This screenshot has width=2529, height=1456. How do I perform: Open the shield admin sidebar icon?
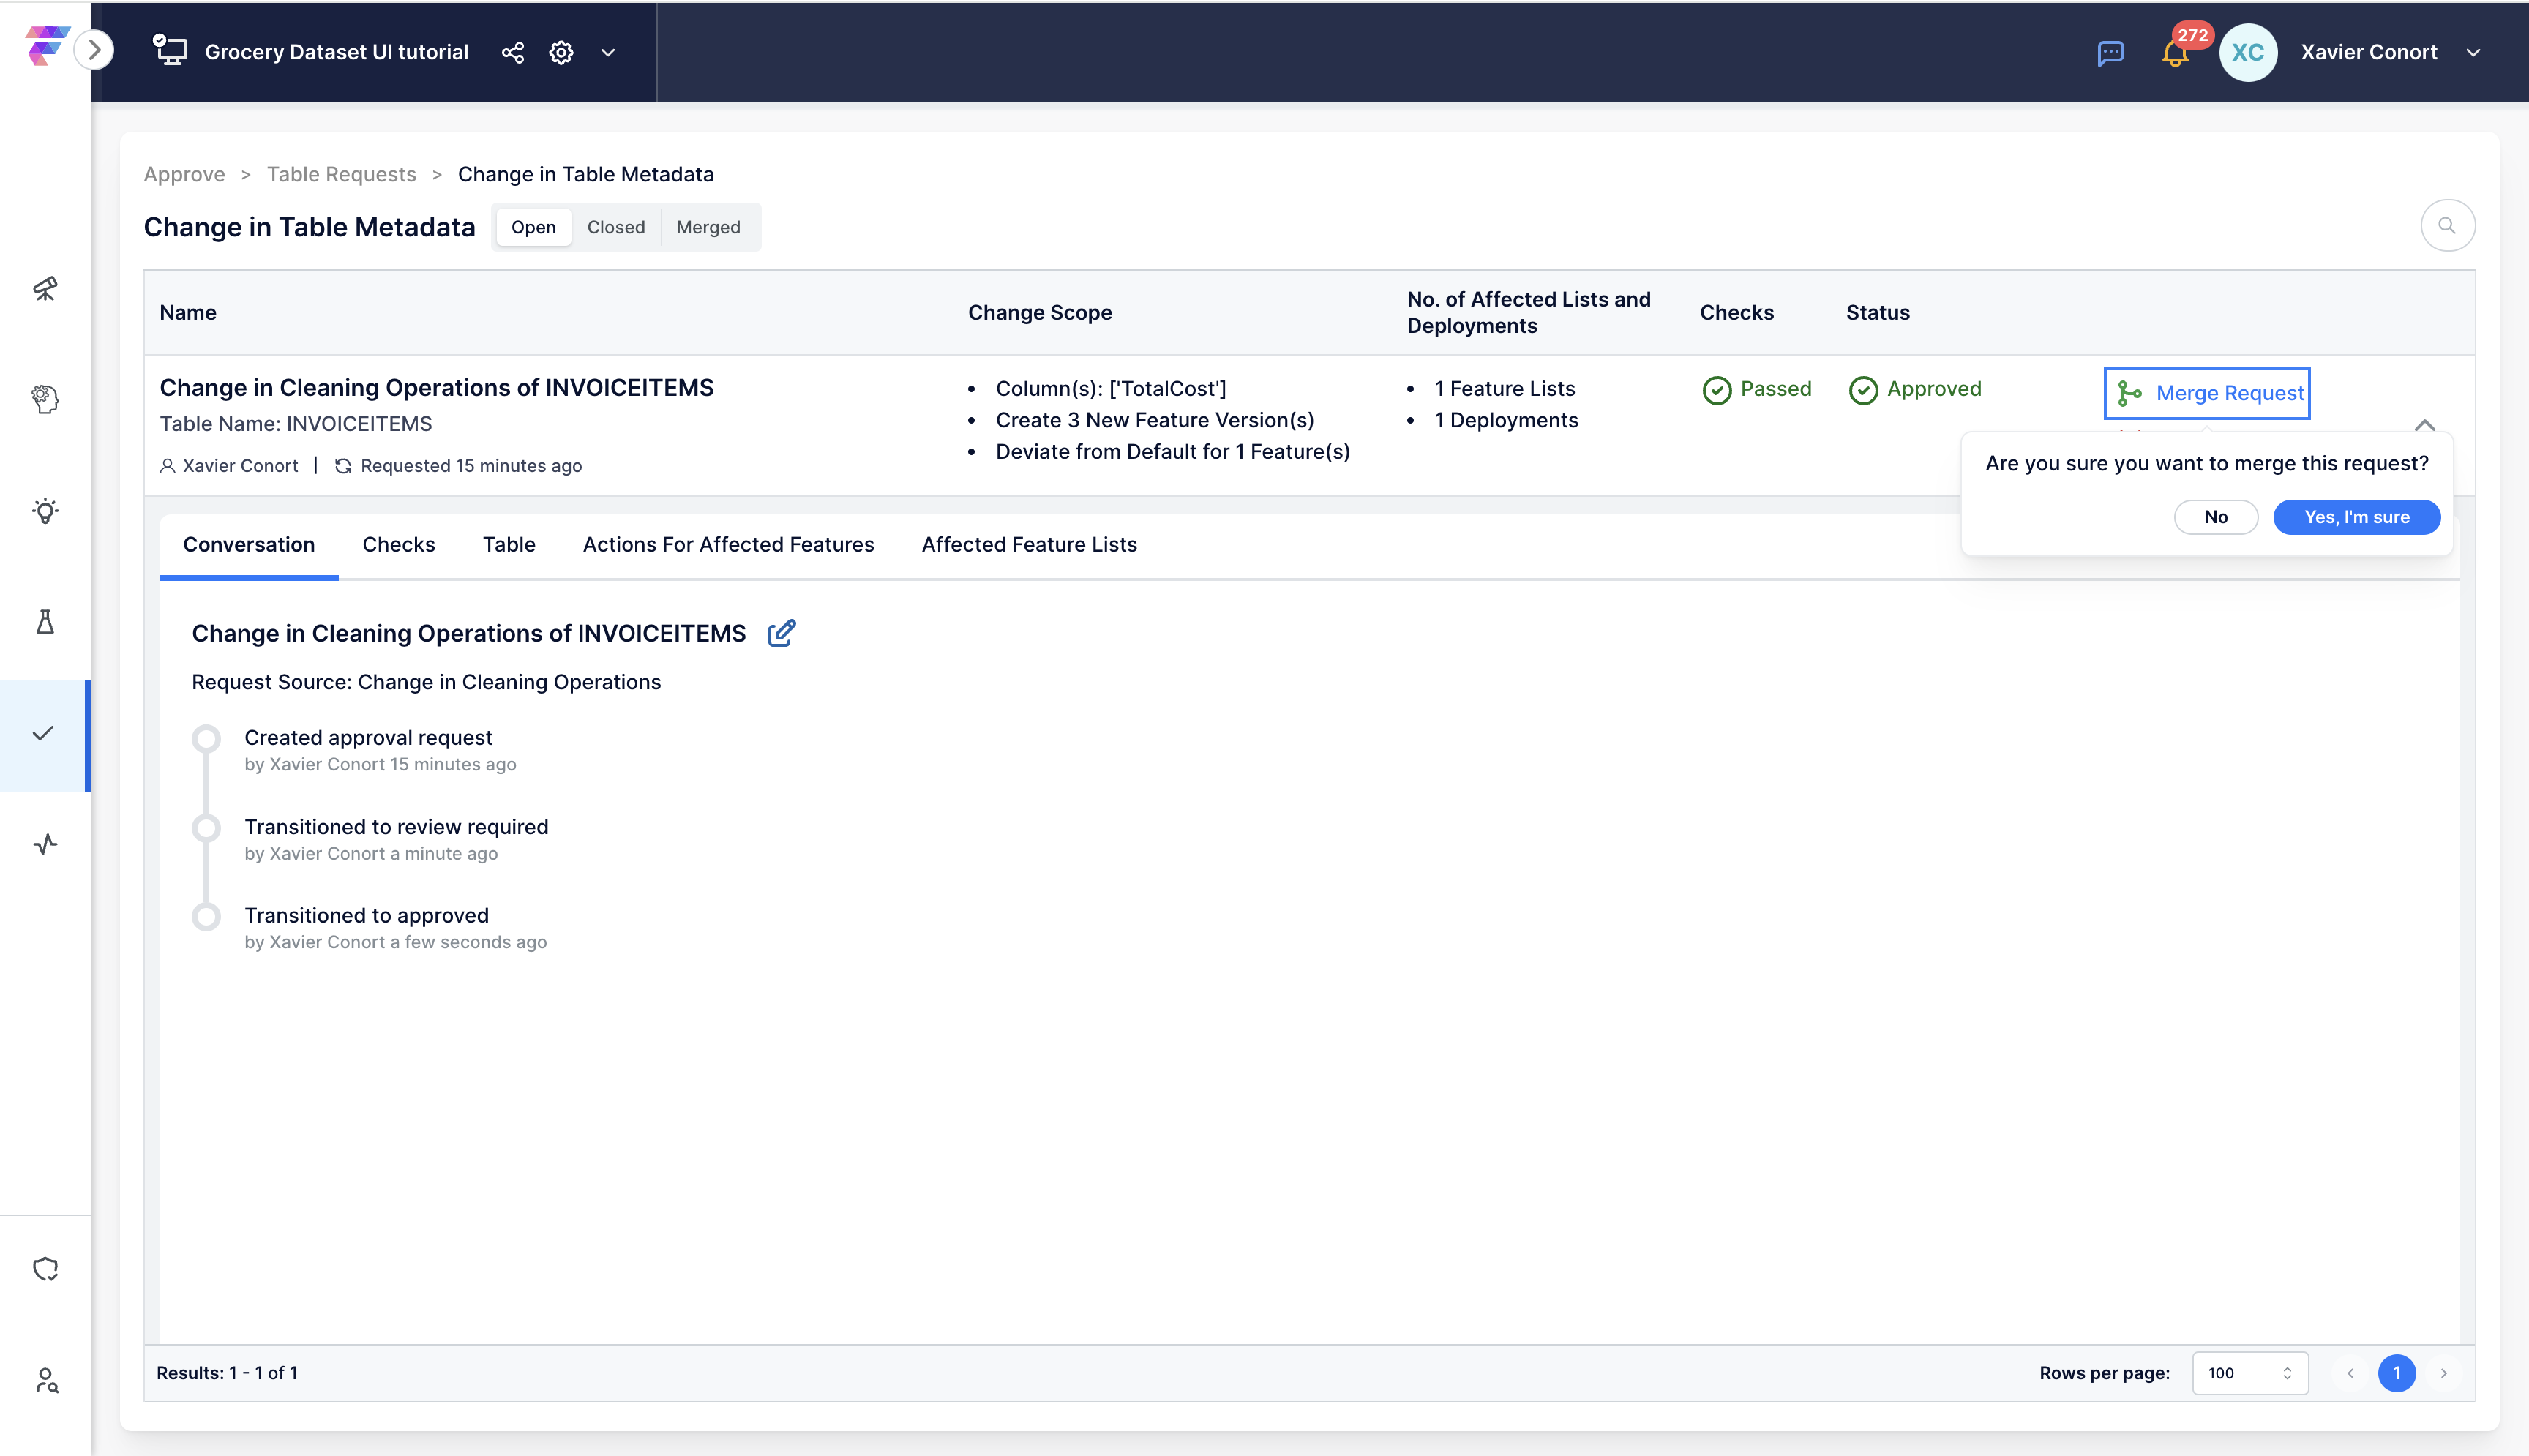click(45, 1269)
